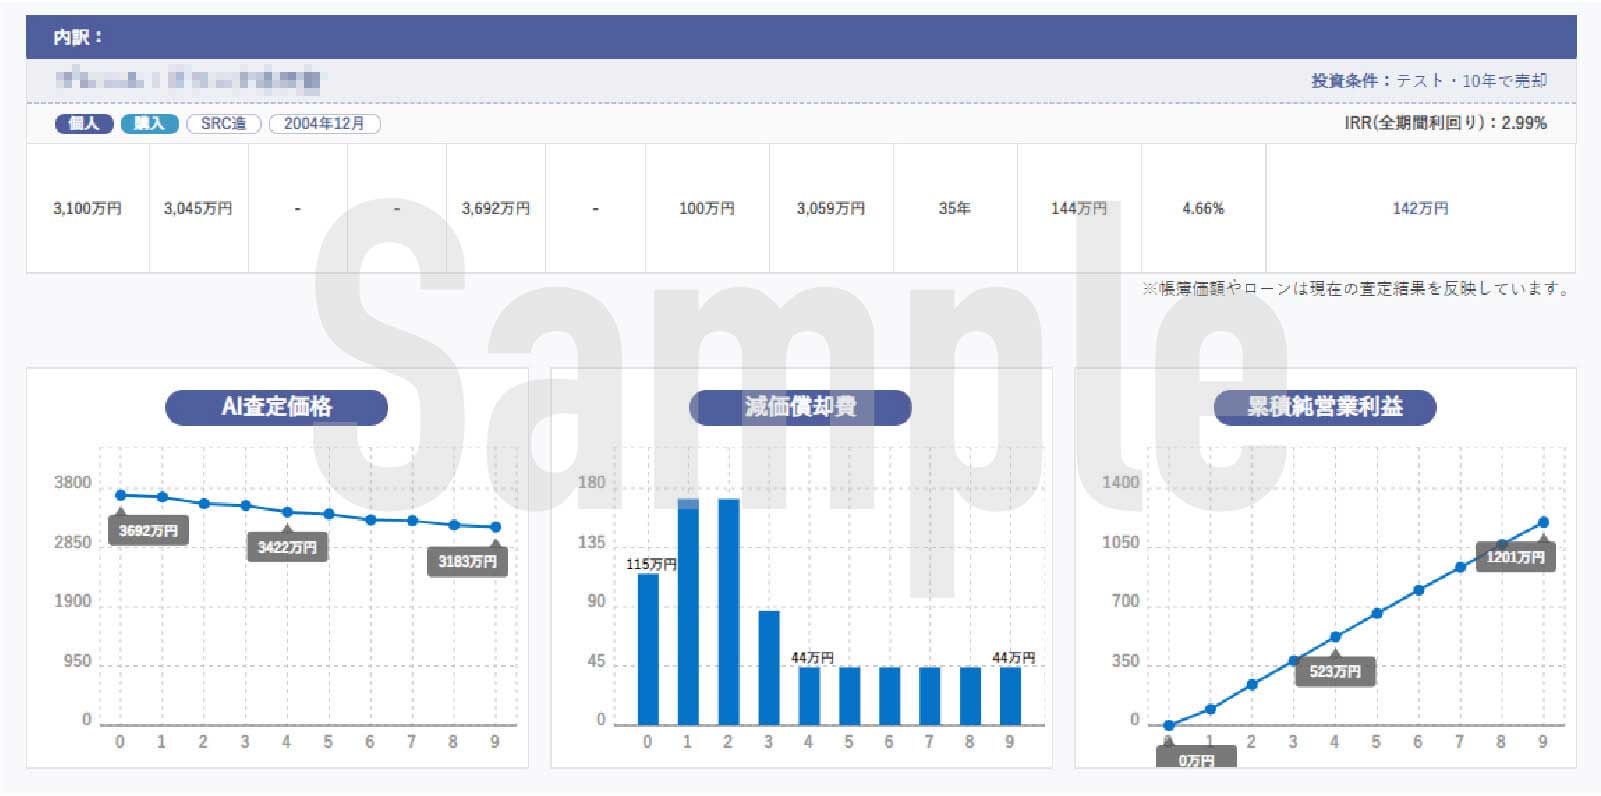
Task: Click the 115万円 bar at year 0
Action: [x=648, y=648]
